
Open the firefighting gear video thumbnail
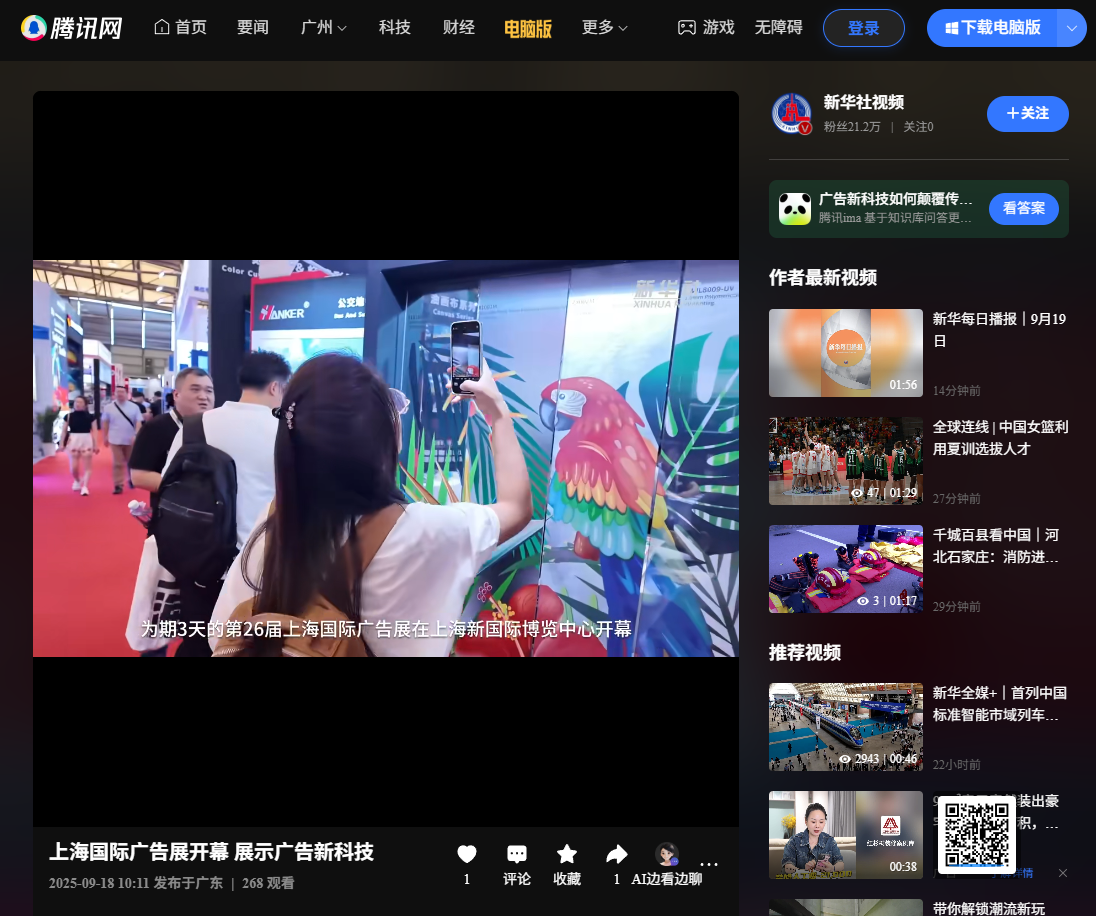coord(846,569)
